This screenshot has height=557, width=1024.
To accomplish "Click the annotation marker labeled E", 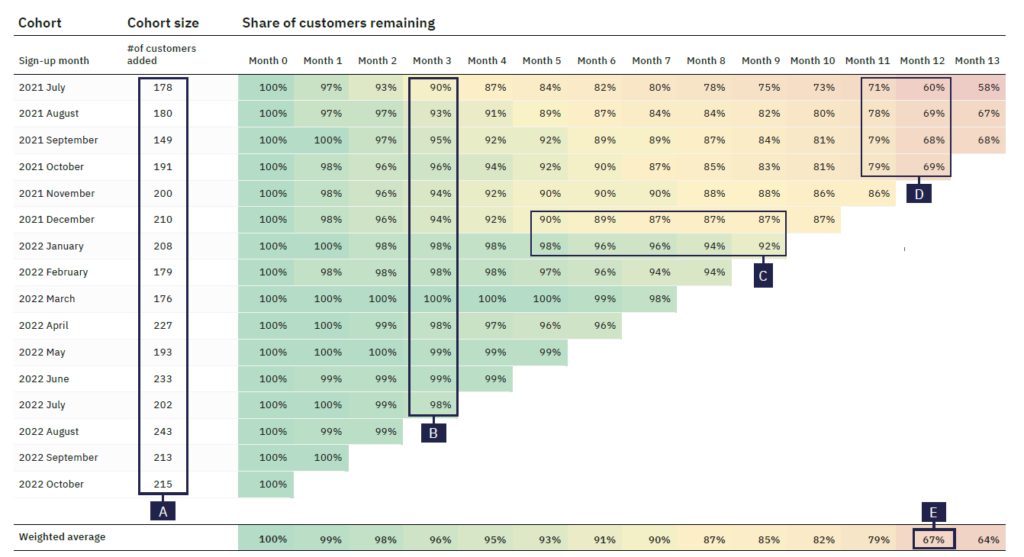I will click(934, 512).
